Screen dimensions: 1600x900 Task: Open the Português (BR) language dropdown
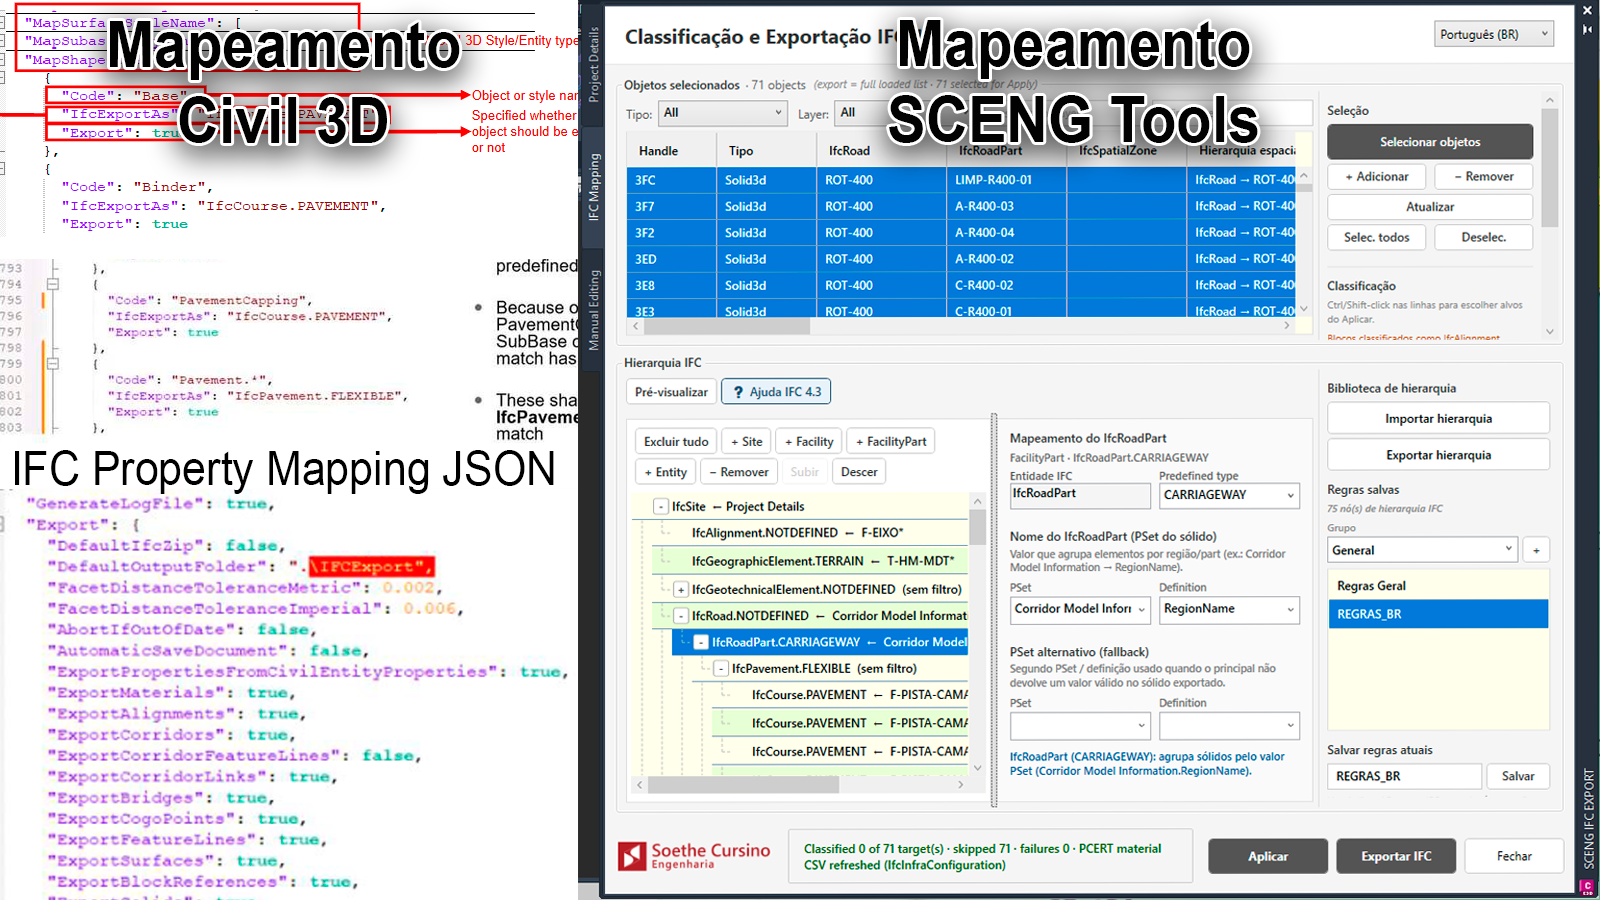[1494, 34]
